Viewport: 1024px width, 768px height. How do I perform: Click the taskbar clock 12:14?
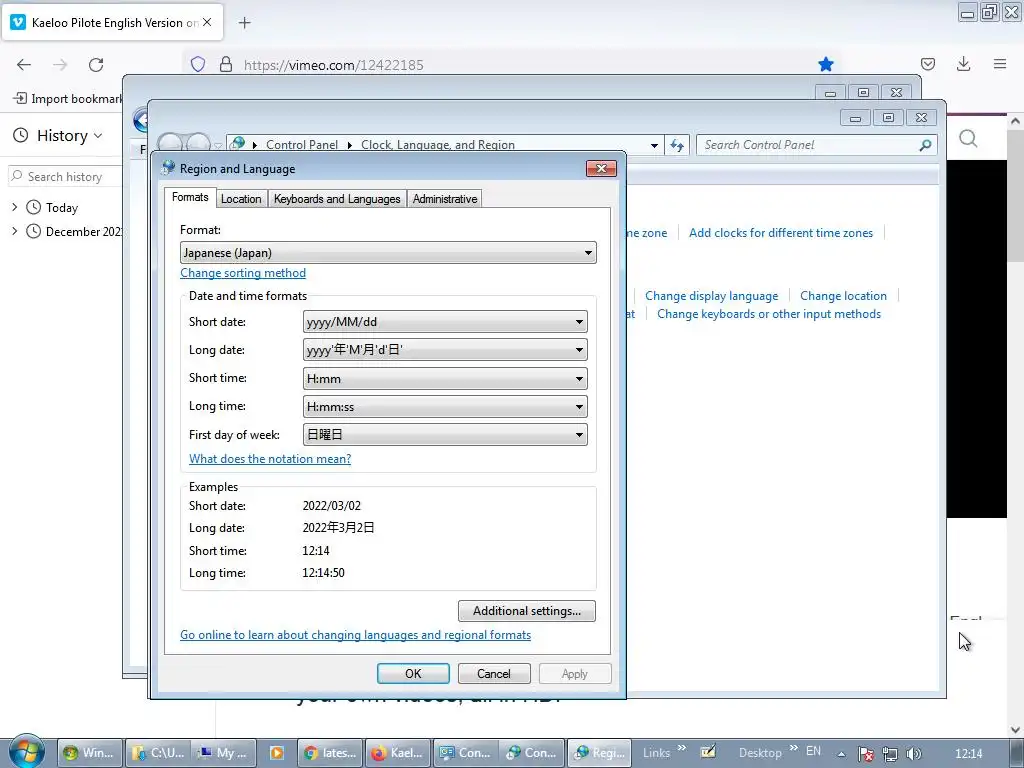968,753
